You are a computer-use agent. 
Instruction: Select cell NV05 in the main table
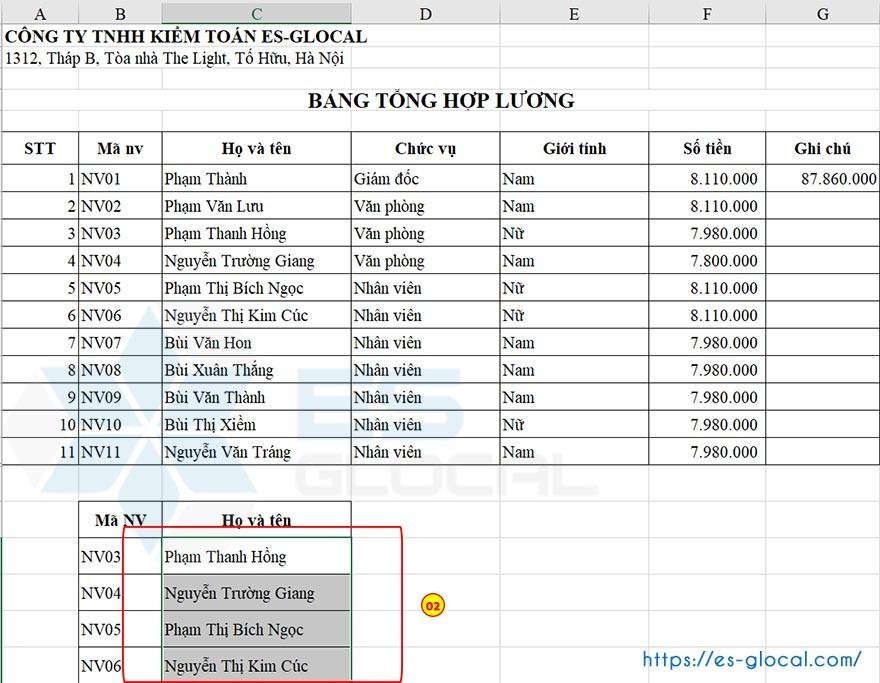click(x=120, y=288)
